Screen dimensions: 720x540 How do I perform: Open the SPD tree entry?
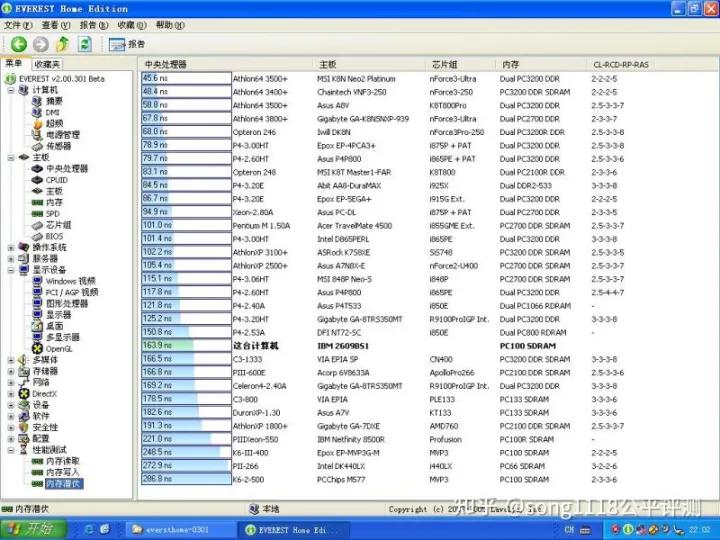point(52,214)
